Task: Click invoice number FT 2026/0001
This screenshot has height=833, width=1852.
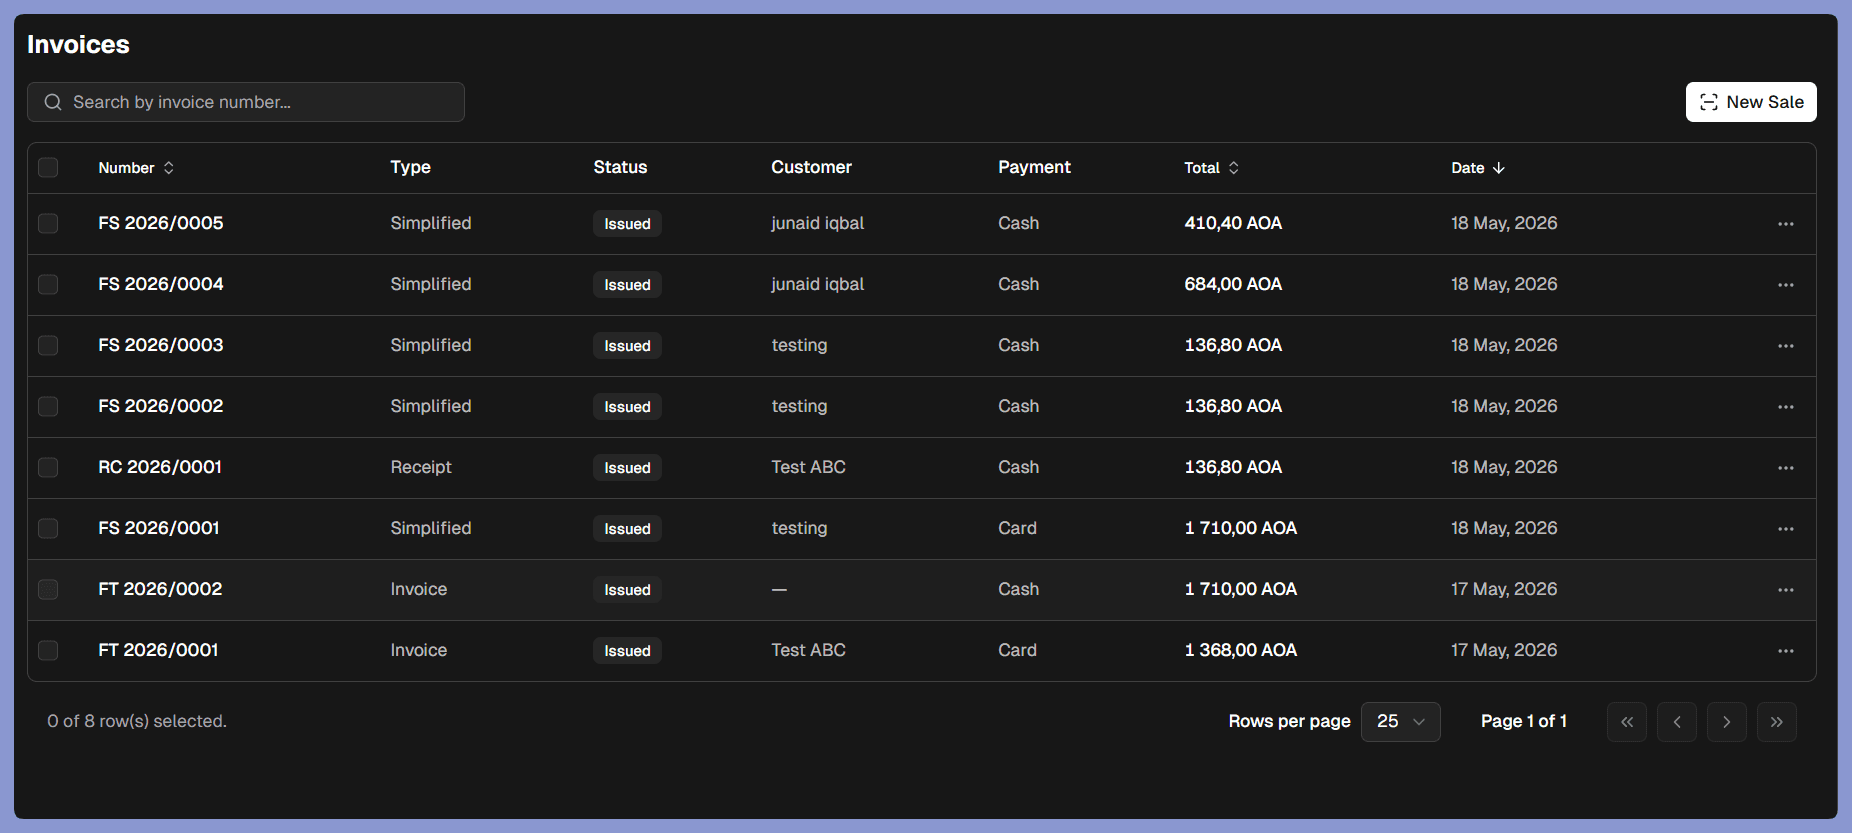Action: point(158,650)
